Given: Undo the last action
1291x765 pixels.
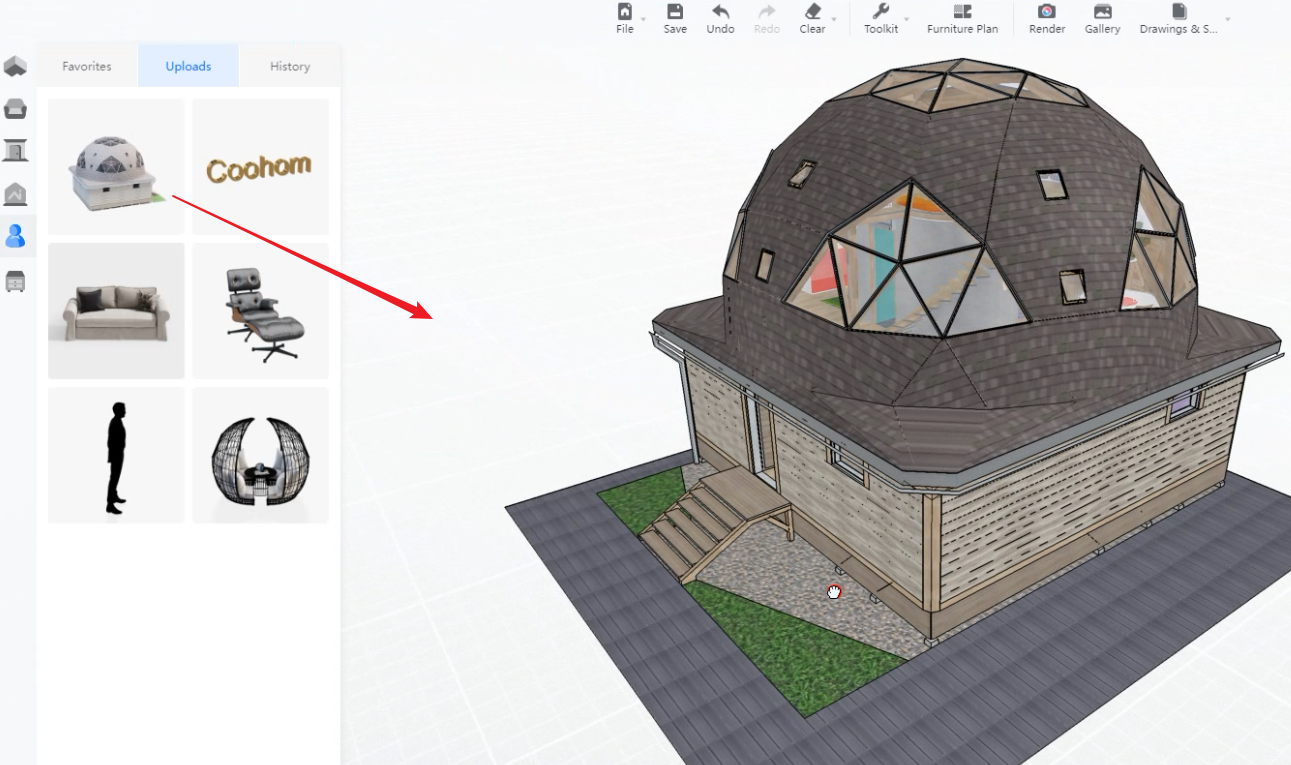Looking at the screenshot, I should click(720, 18).
